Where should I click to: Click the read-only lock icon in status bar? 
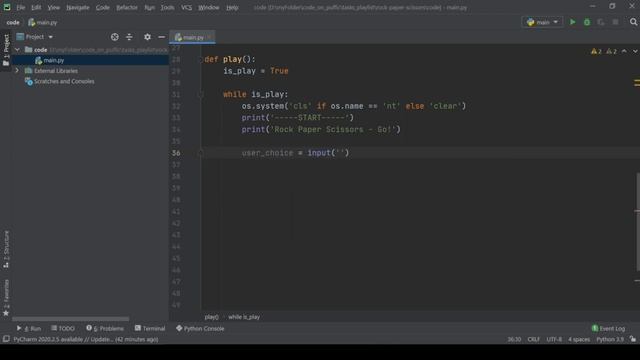click(x=633, y=339)
